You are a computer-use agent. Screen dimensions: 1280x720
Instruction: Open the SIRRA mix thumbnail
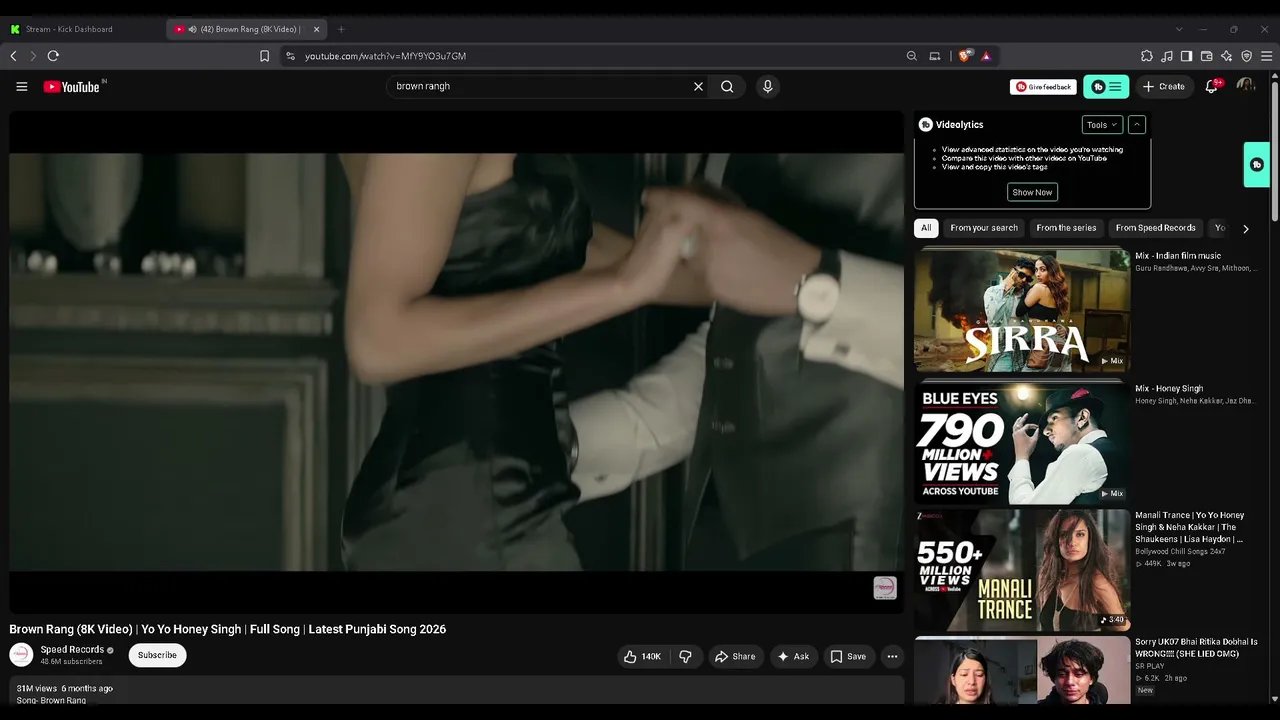1022,310
